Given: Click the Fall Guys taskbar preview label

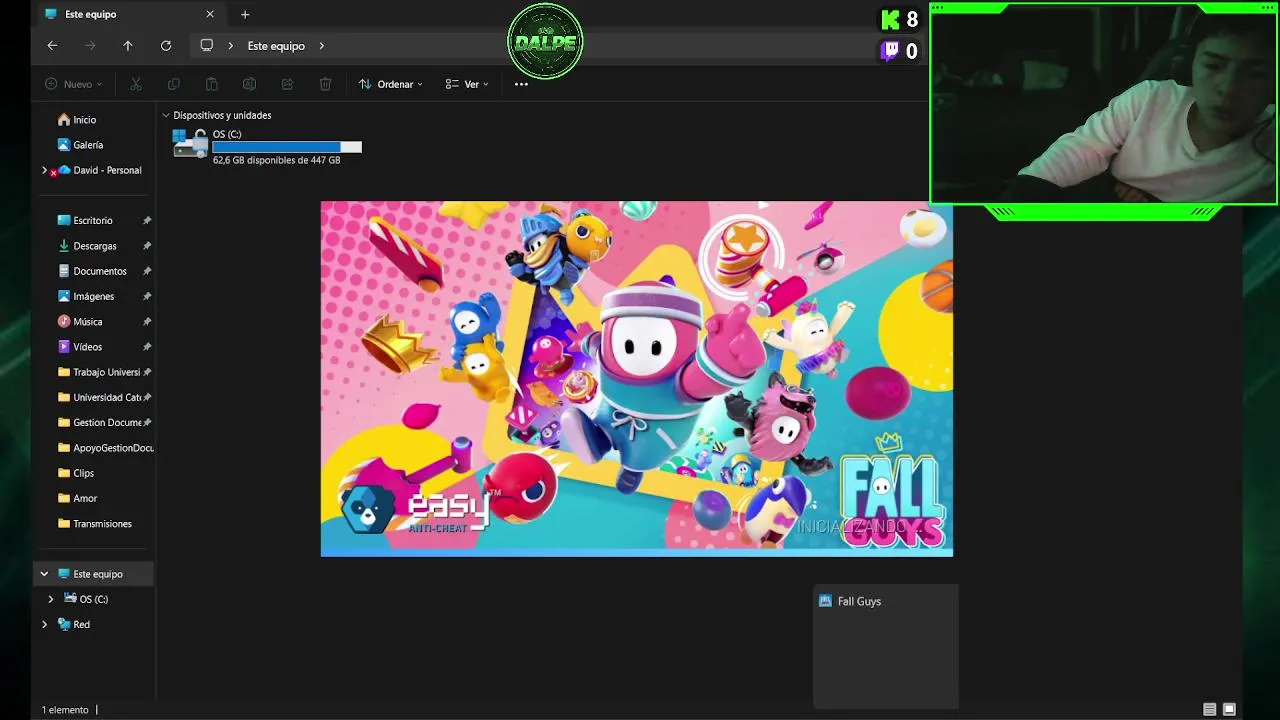Looking at the screenshot, I should 859,601.
